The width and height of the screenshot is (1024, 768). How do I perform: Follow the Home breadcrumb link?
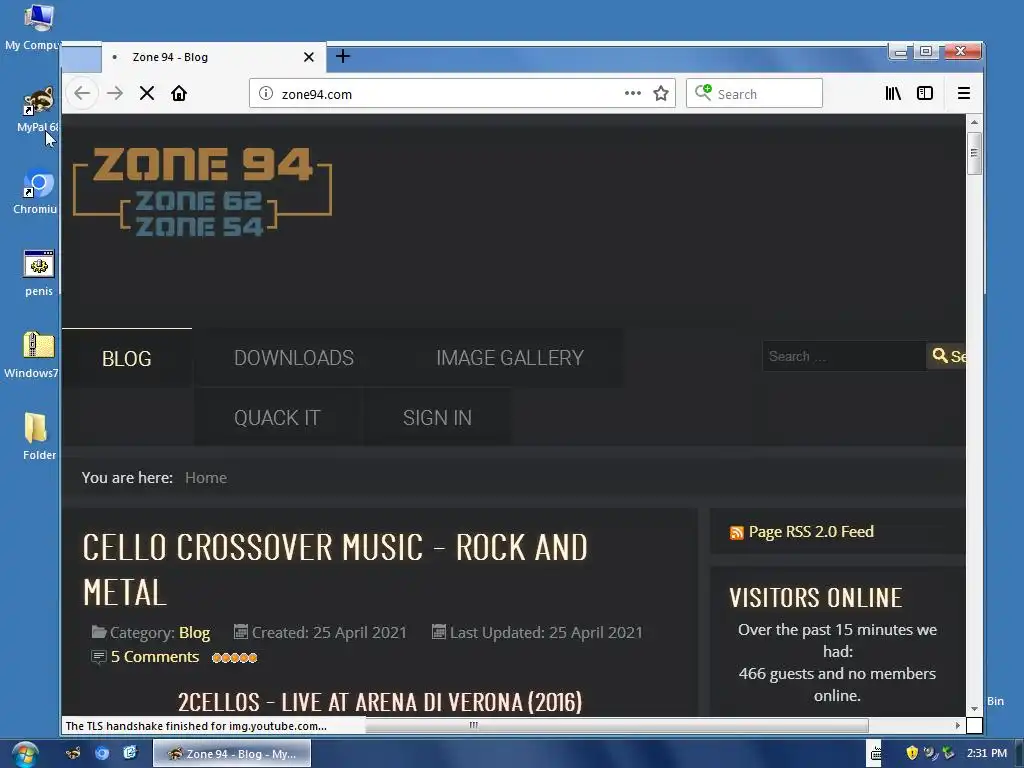(x=206, y=477)
